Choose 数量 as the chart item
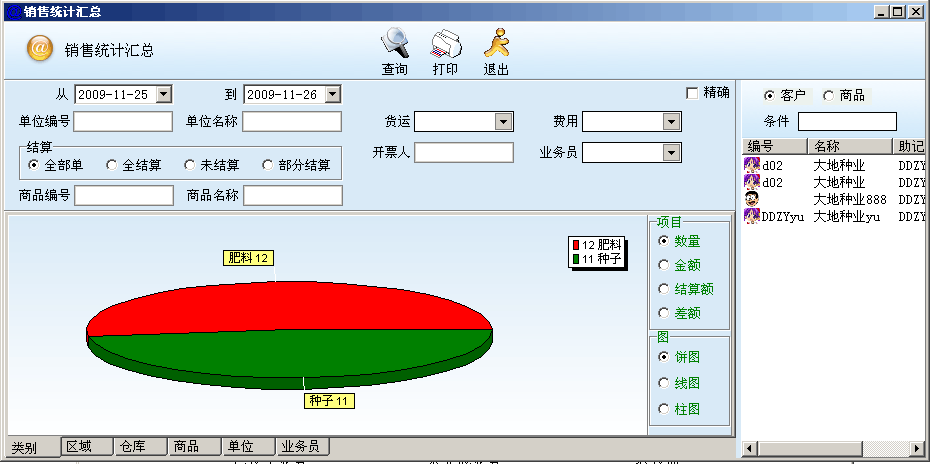This screenshot has height=464, width=930. coord(664,241)
